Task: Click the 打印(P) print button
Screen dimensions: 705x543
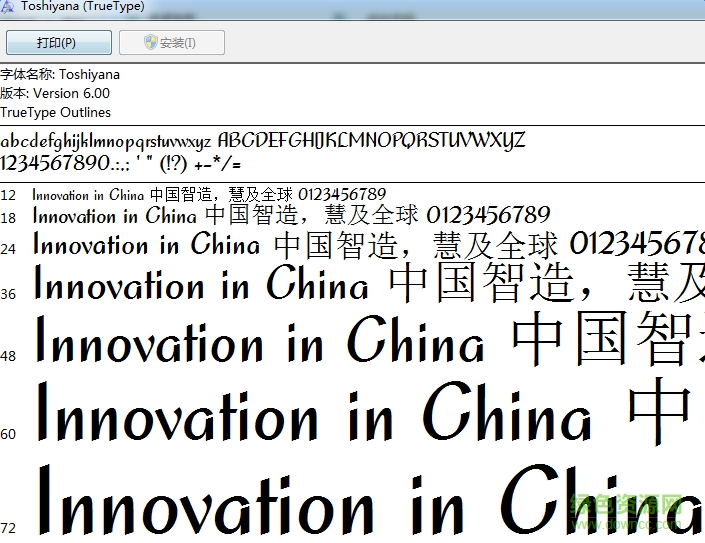Action: pyautogui.click(x=59, y=43)
